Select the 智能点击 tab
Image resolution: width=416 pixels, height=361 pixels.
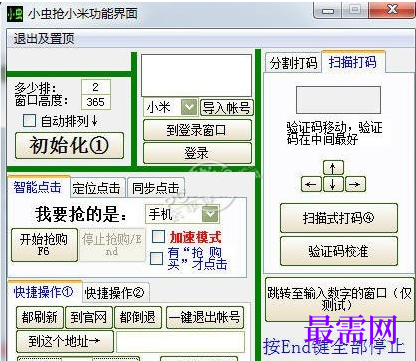tap(38, 187)
